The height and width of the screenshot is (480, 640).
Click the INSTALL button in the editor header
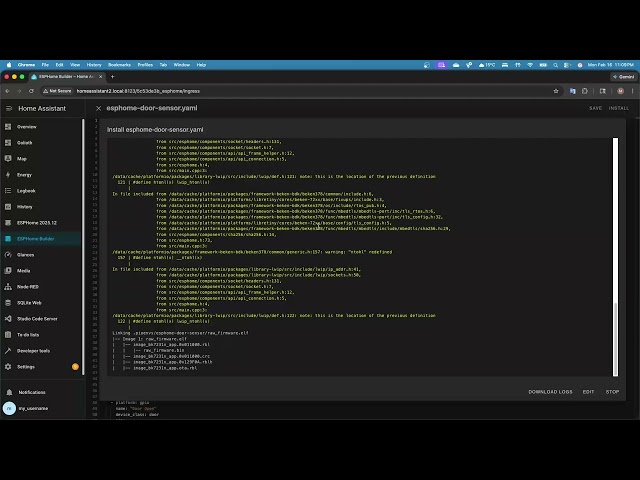(619, 108)
